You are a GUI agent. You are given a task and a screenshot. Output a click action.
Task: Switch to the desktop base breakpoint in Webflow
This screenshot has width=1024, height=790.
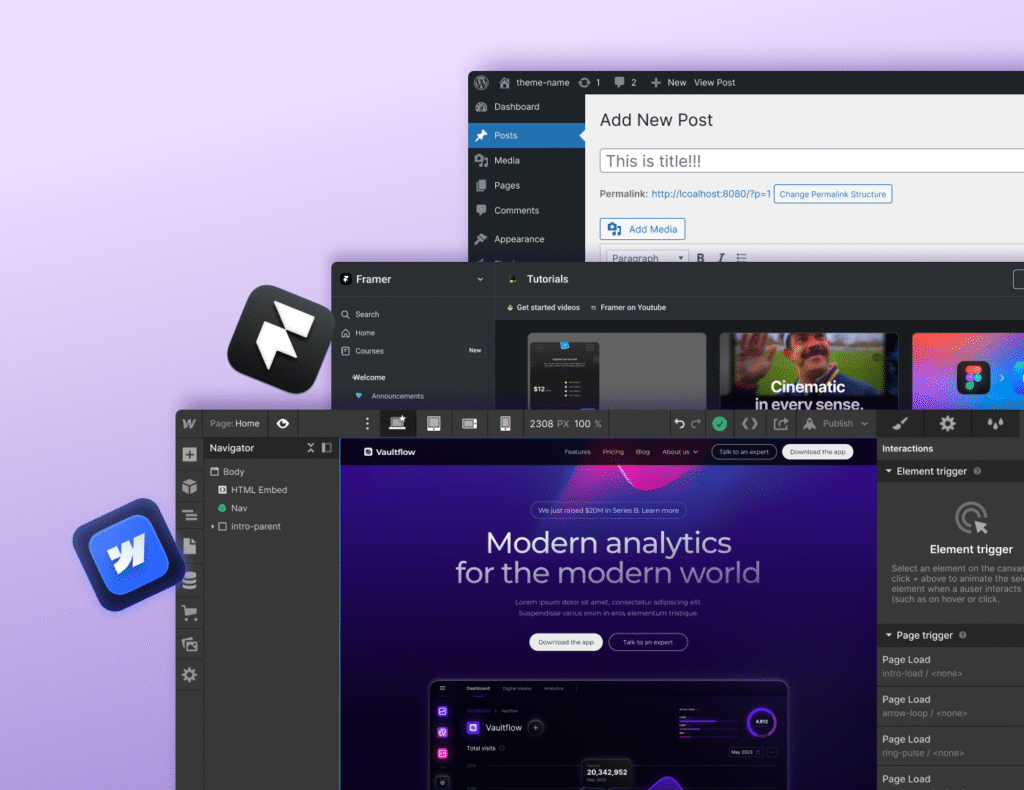click(398, 424)
